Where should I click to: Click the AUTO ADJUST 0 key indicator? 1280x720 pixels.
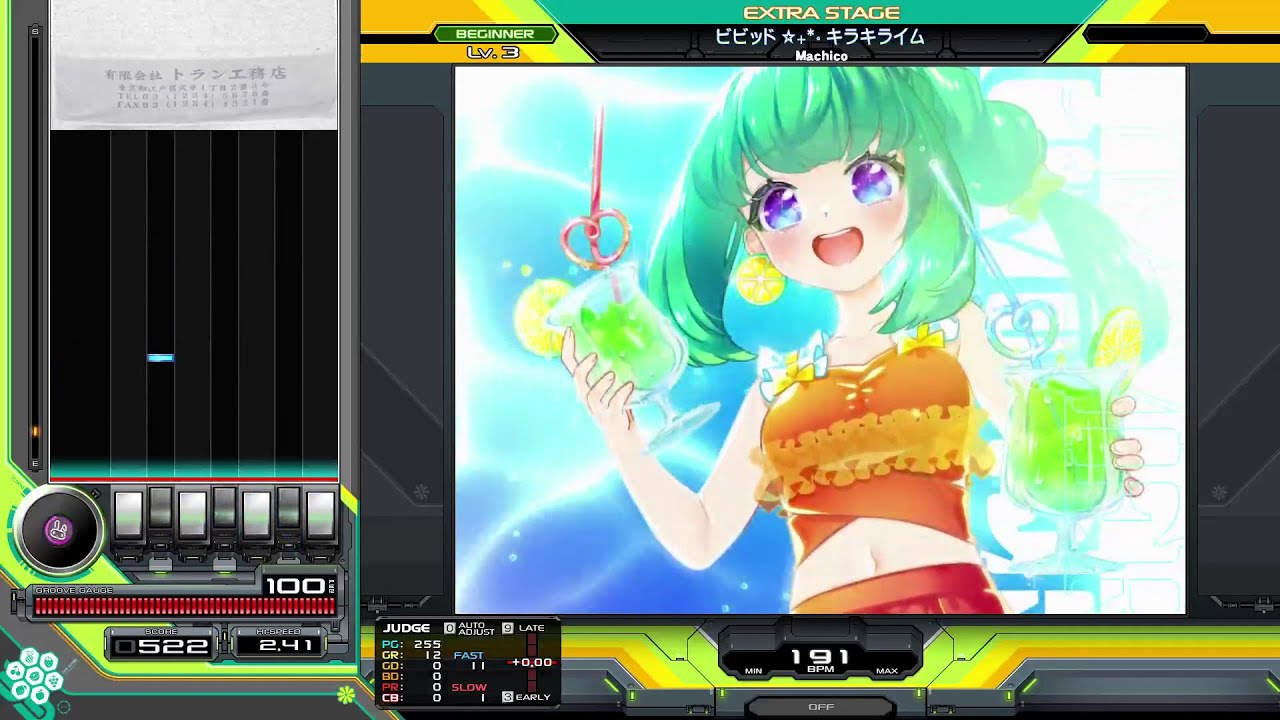tap(470, 628)
